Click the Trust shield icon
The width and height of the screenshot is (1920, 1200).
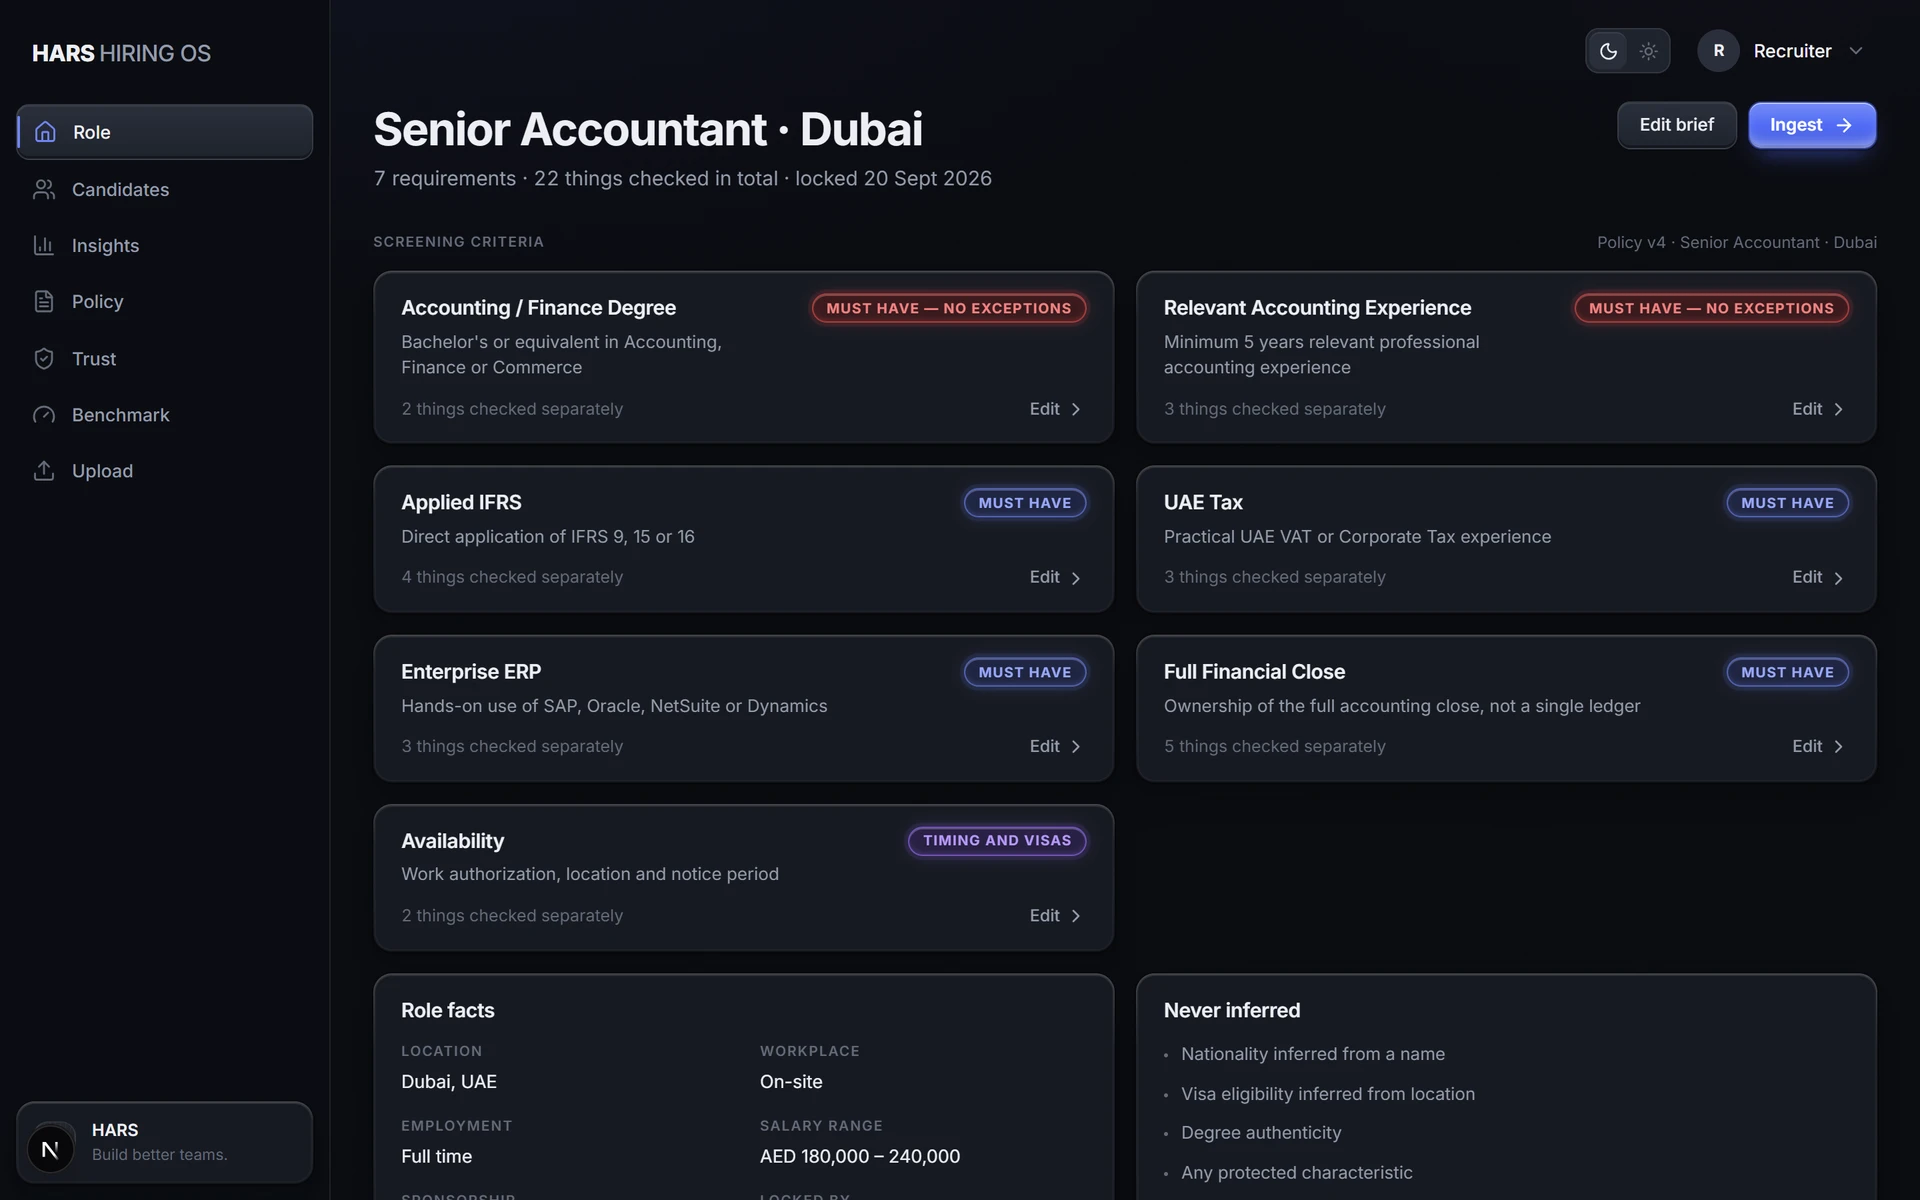coord(44,358)
